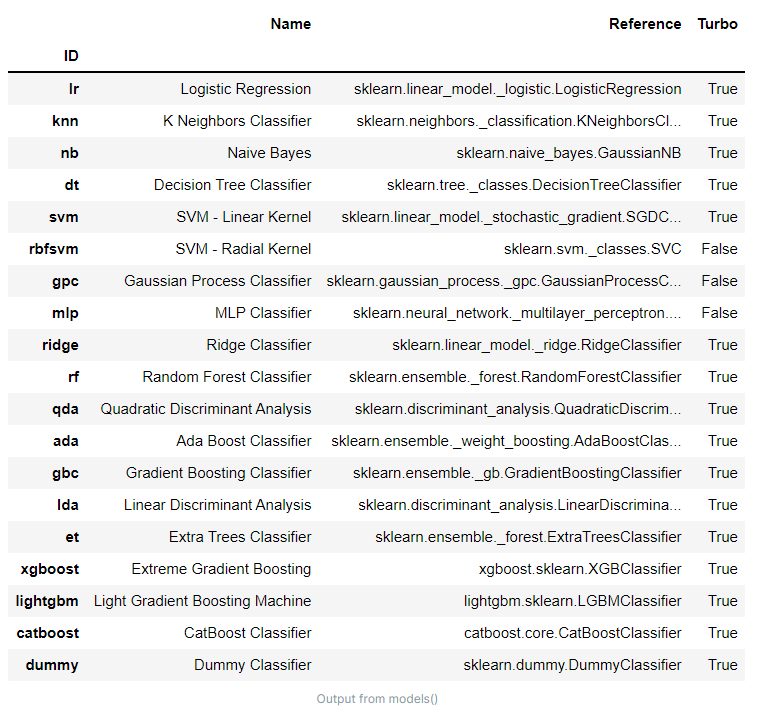Click the Decision Tree Classifier cell
Screen dimensions: 759x722
tap(232, 184)
